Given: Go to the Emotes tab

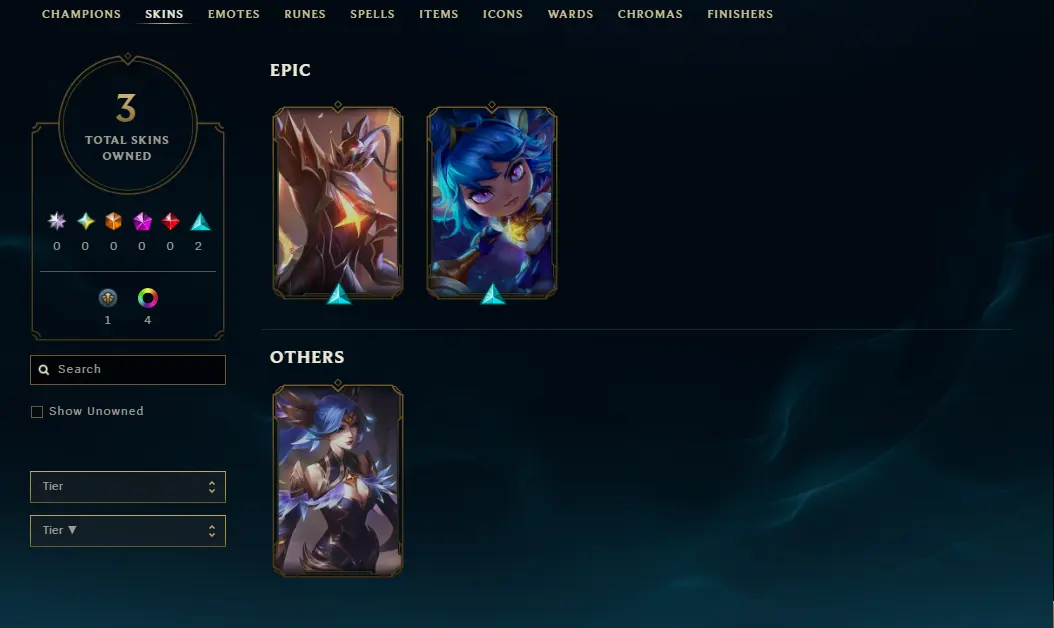Looking at the screenshot, I should click(x=233, y=14).
